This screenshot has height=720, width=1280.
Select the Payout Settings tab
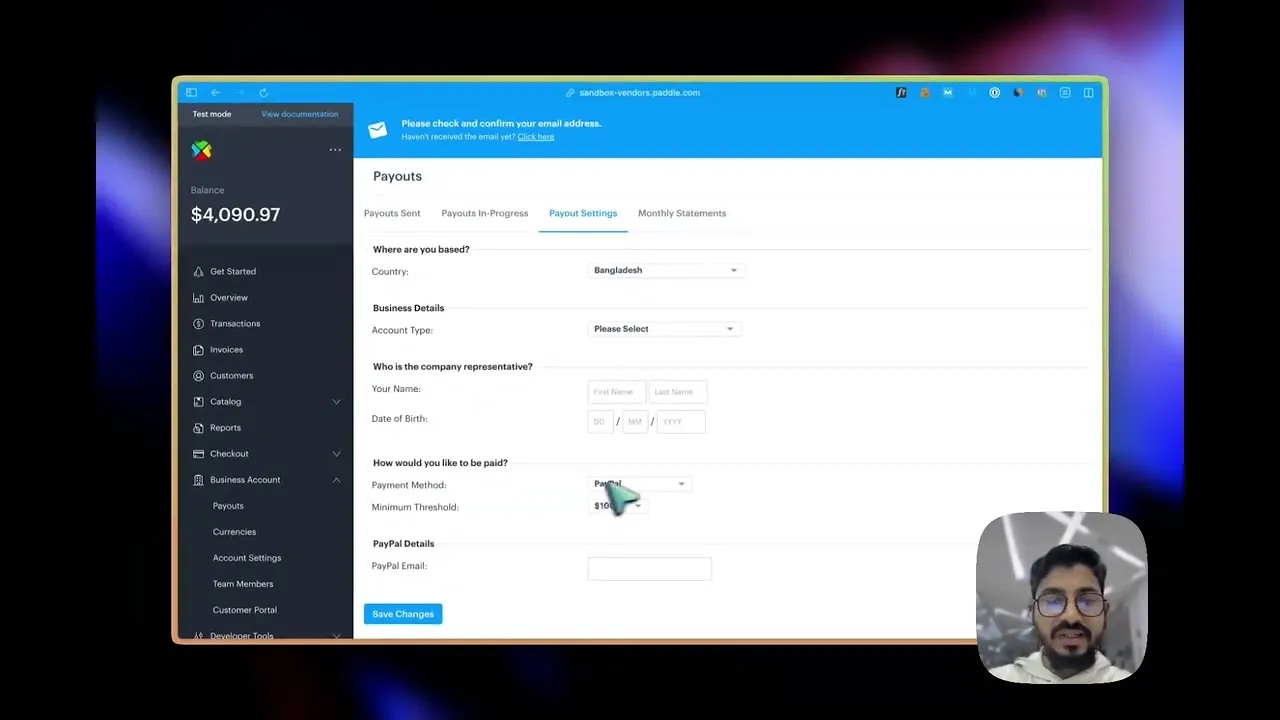pos(583,213)
